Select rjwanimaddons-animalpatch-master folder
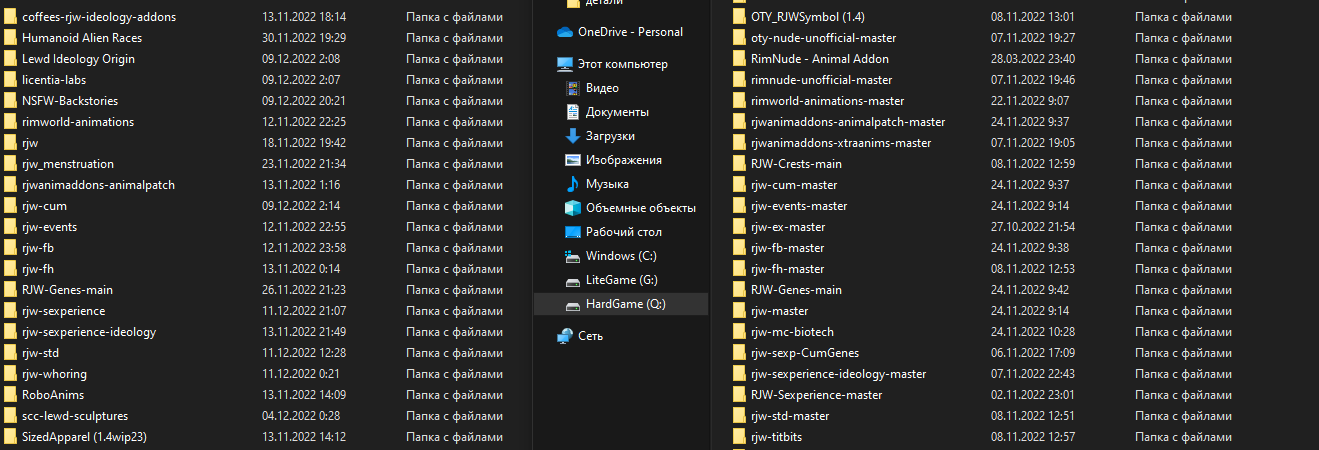1319x450 pixels. click(848, 122)
